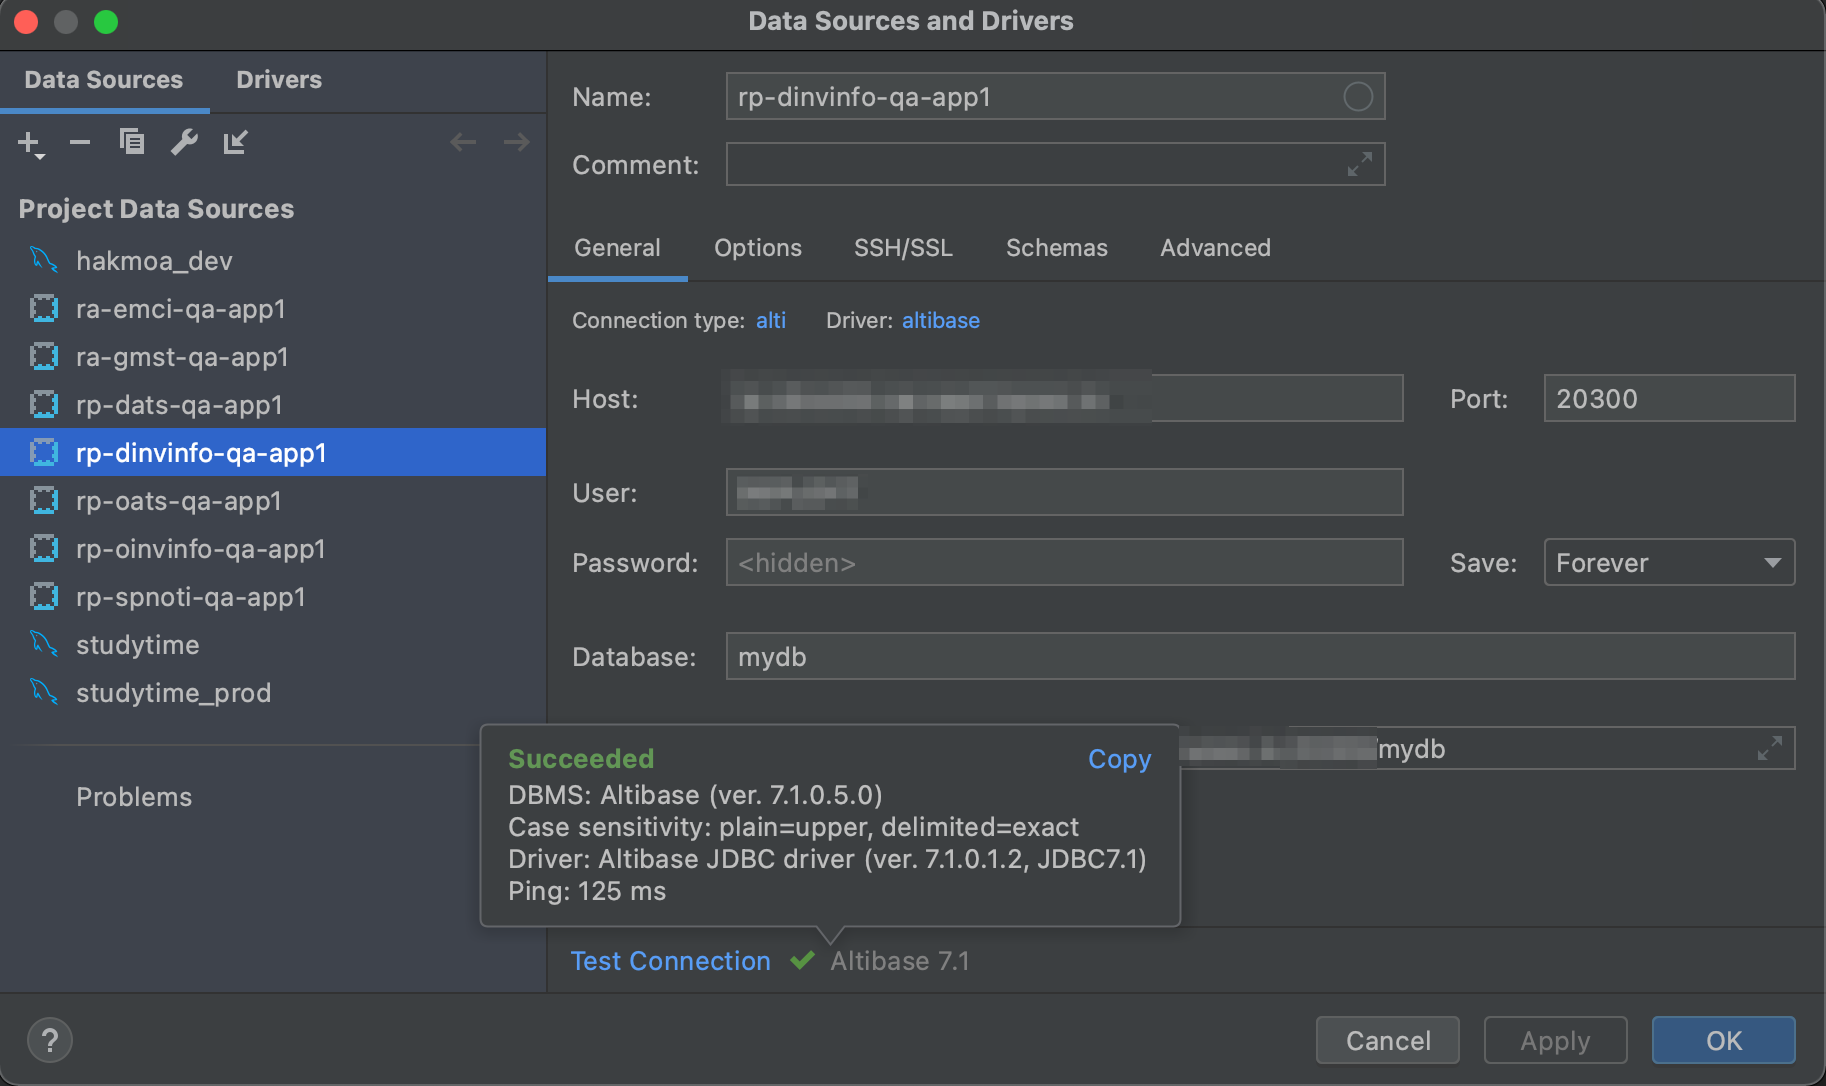Open the Schemas tab
Viewport: 1826px width, 1086px height.
click(x=1057, y=248)
